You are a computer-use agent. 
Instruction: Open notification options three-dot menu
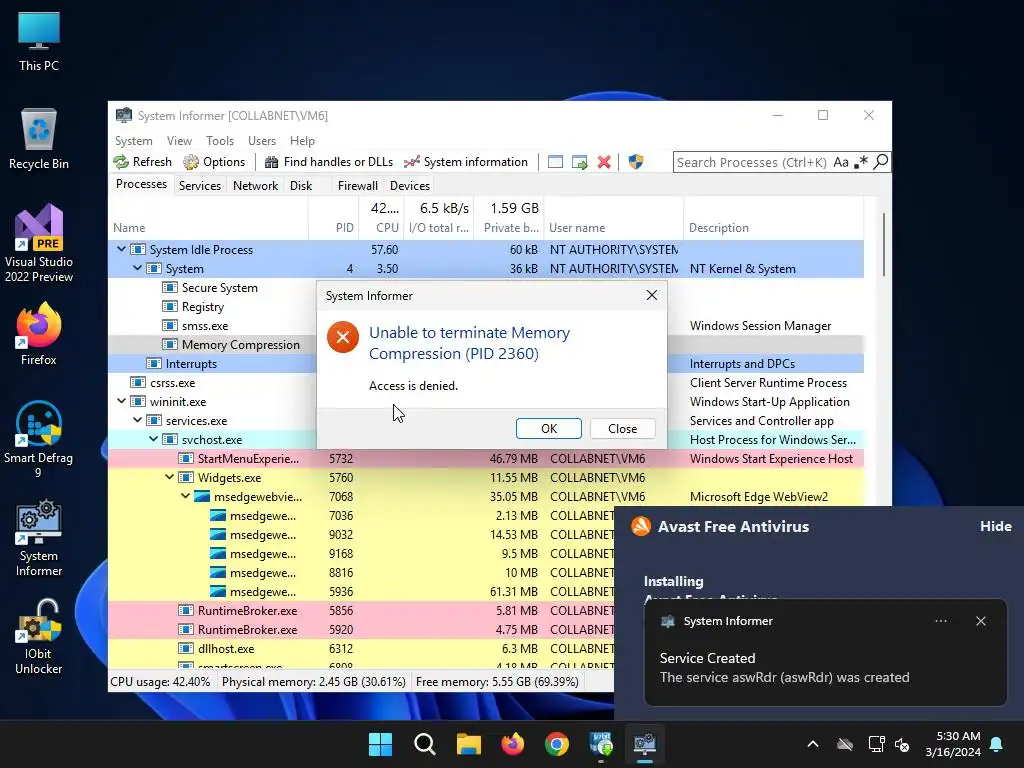pos(941,621)
